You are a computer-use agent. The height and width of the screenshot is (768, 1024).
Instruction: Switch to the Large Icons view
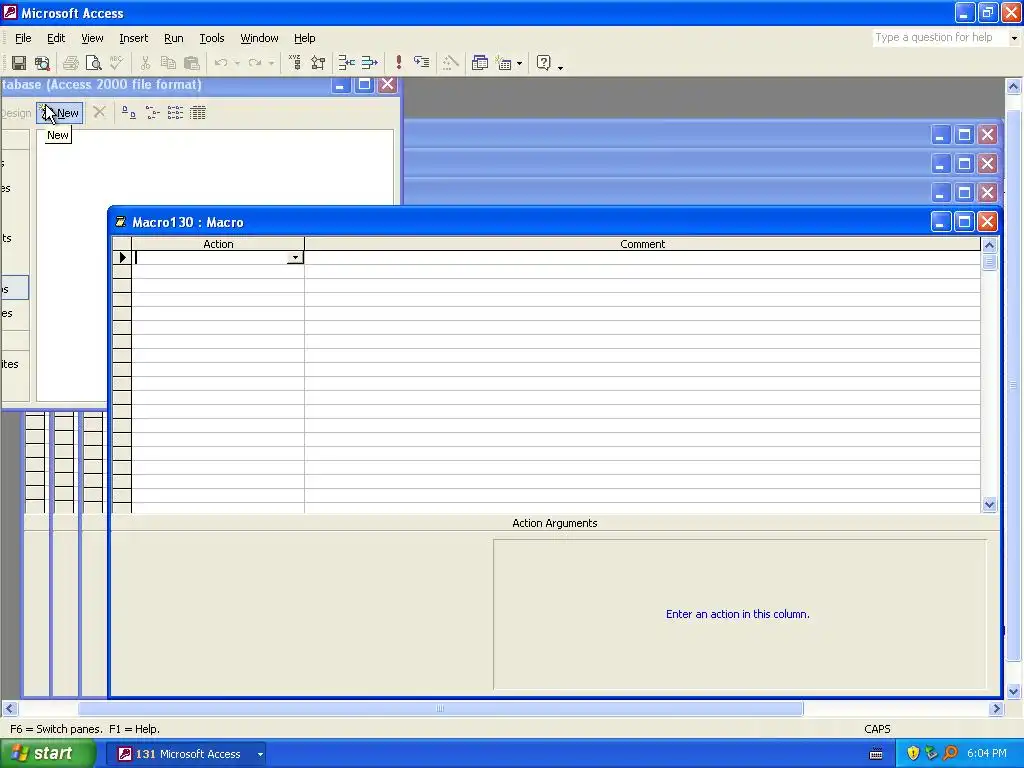click(129, 113)
